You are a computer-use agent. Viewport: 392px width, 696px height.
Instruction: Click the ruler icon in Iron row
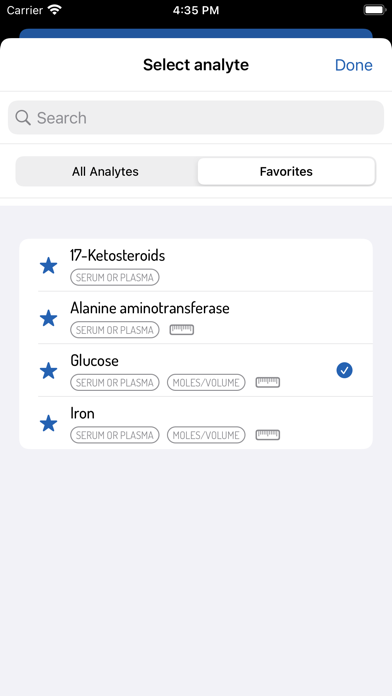tap(268, 435)
